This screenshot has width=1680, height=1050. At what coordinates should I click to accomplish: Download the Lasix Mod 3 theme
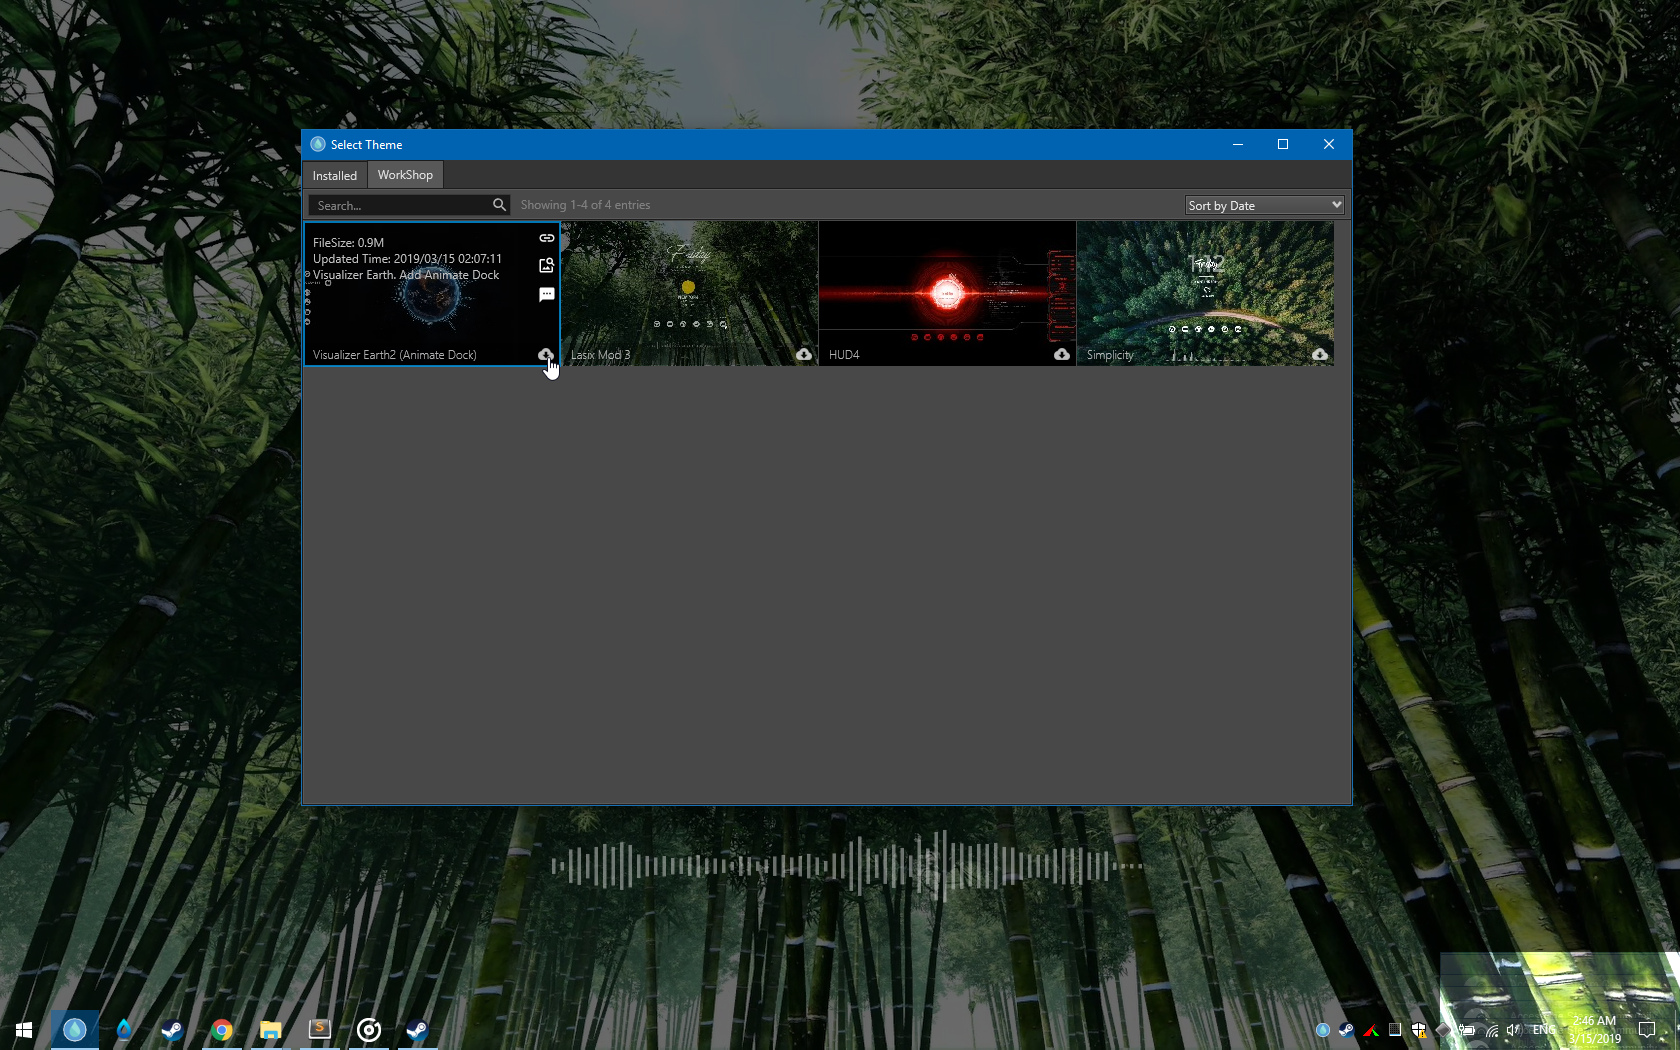point(804,355)
